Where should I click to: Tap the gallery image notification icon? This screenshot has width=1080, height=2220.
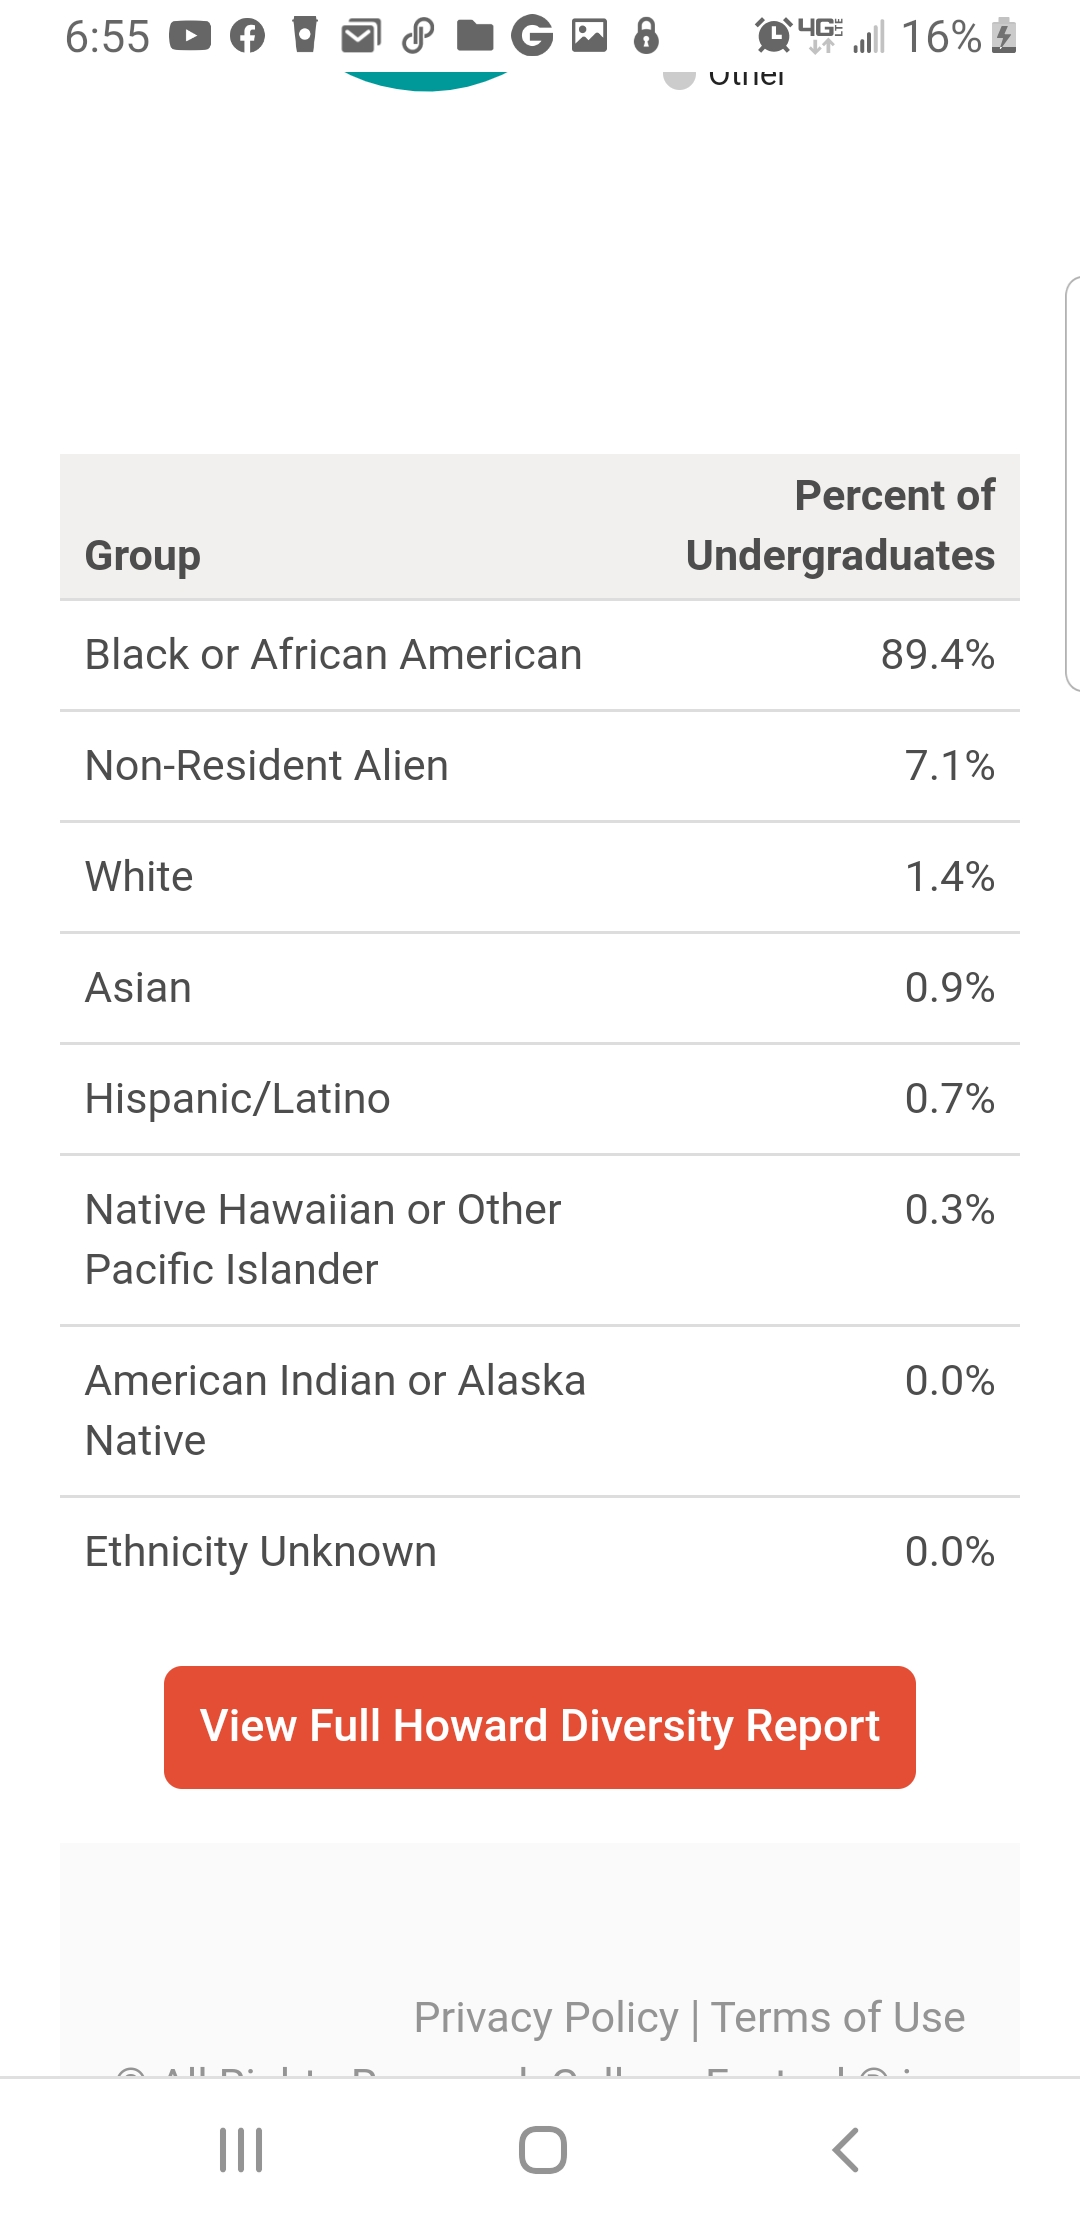click(589, 36)
